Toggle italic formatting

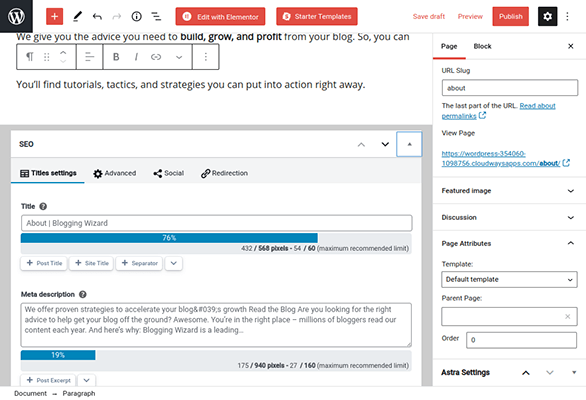136,57
